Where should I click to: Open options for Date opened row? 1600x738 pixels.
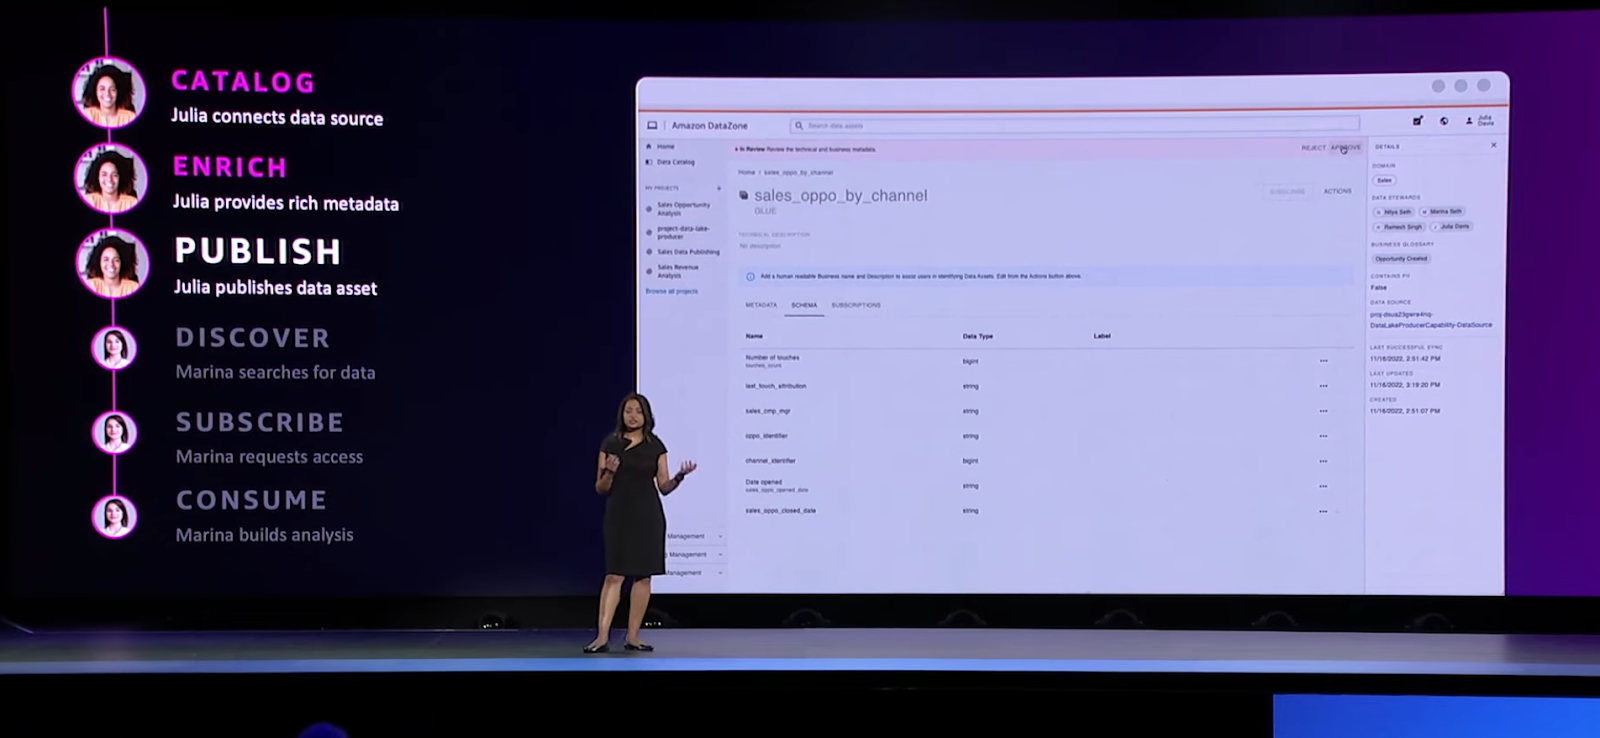(x=1323, y=486)
